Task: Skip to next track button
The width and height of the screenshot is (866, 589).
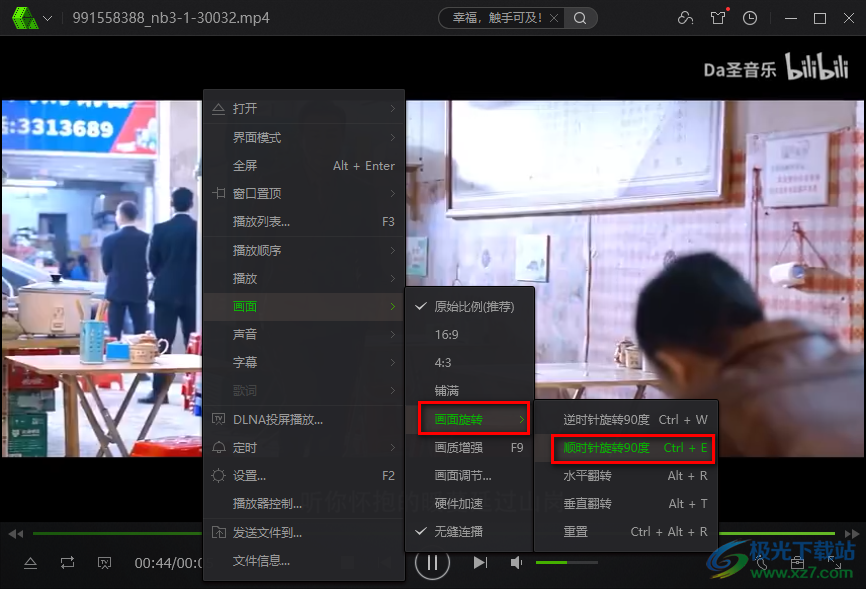Action: (x=480, y=562)
